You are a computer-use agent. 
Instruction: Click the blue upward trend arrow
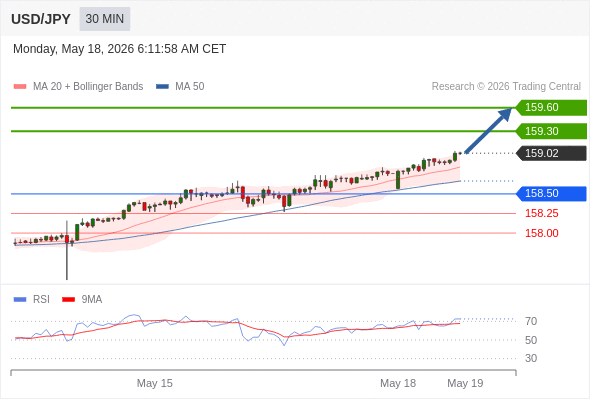pos(488,131)
